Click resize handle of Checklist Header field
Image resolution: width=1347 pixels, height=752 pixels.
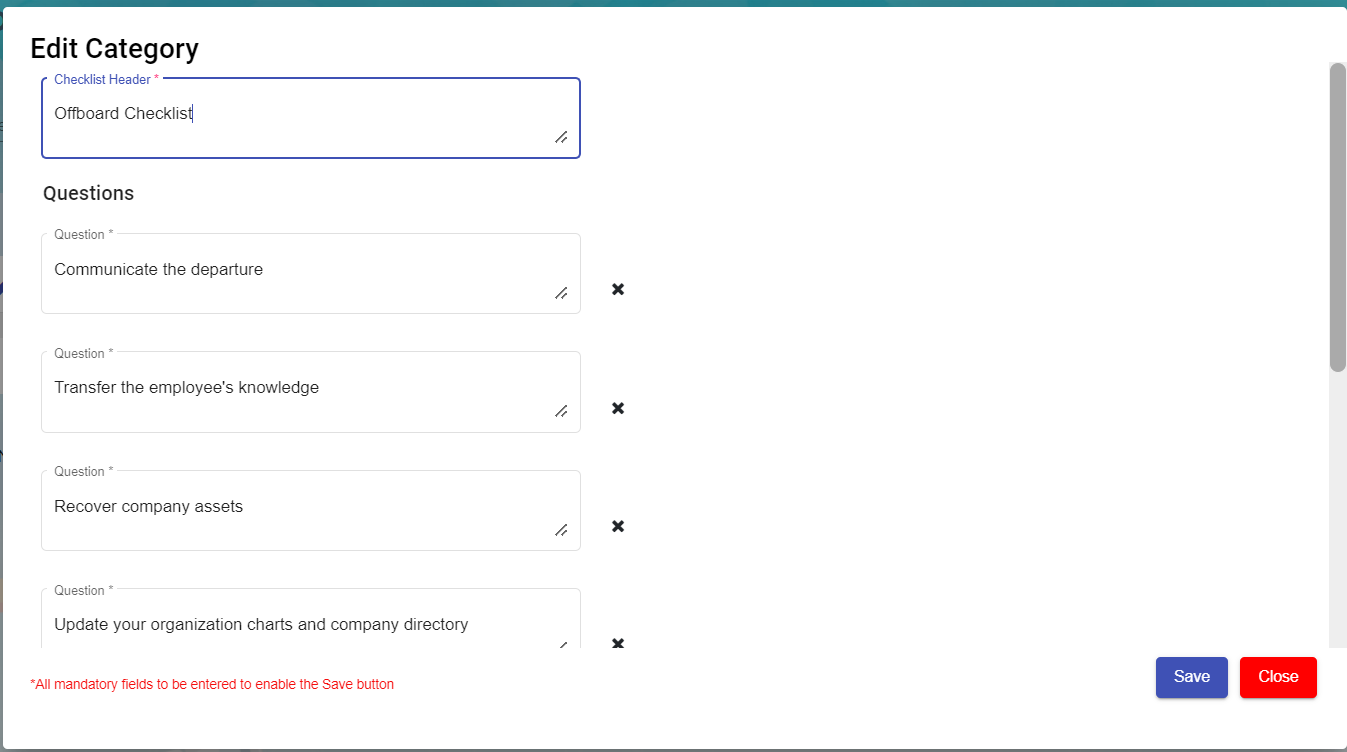561,137
